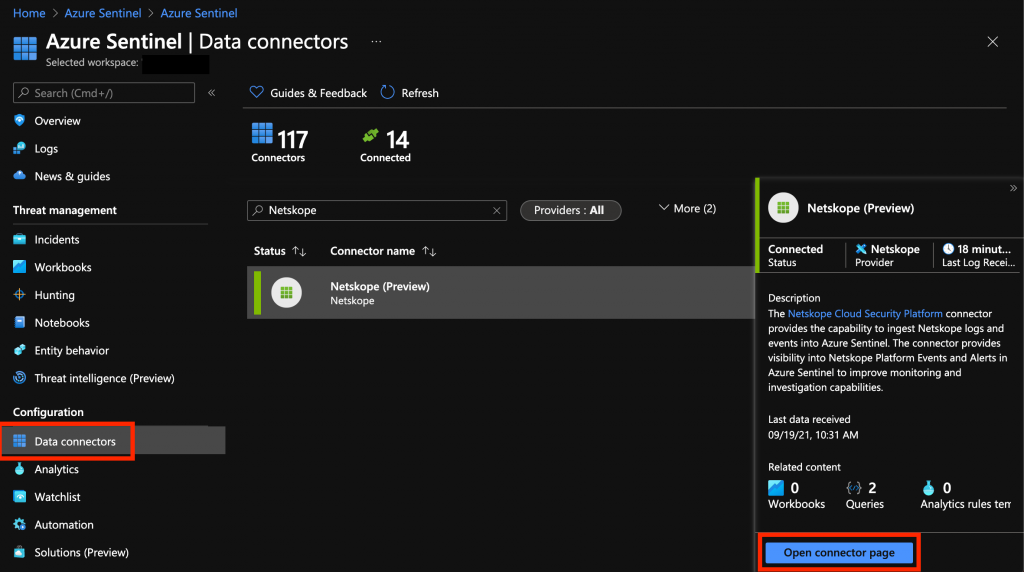Click the first Azure Sentinel breadcrumb
The image size is (1024, 572).
coord(103,13)
